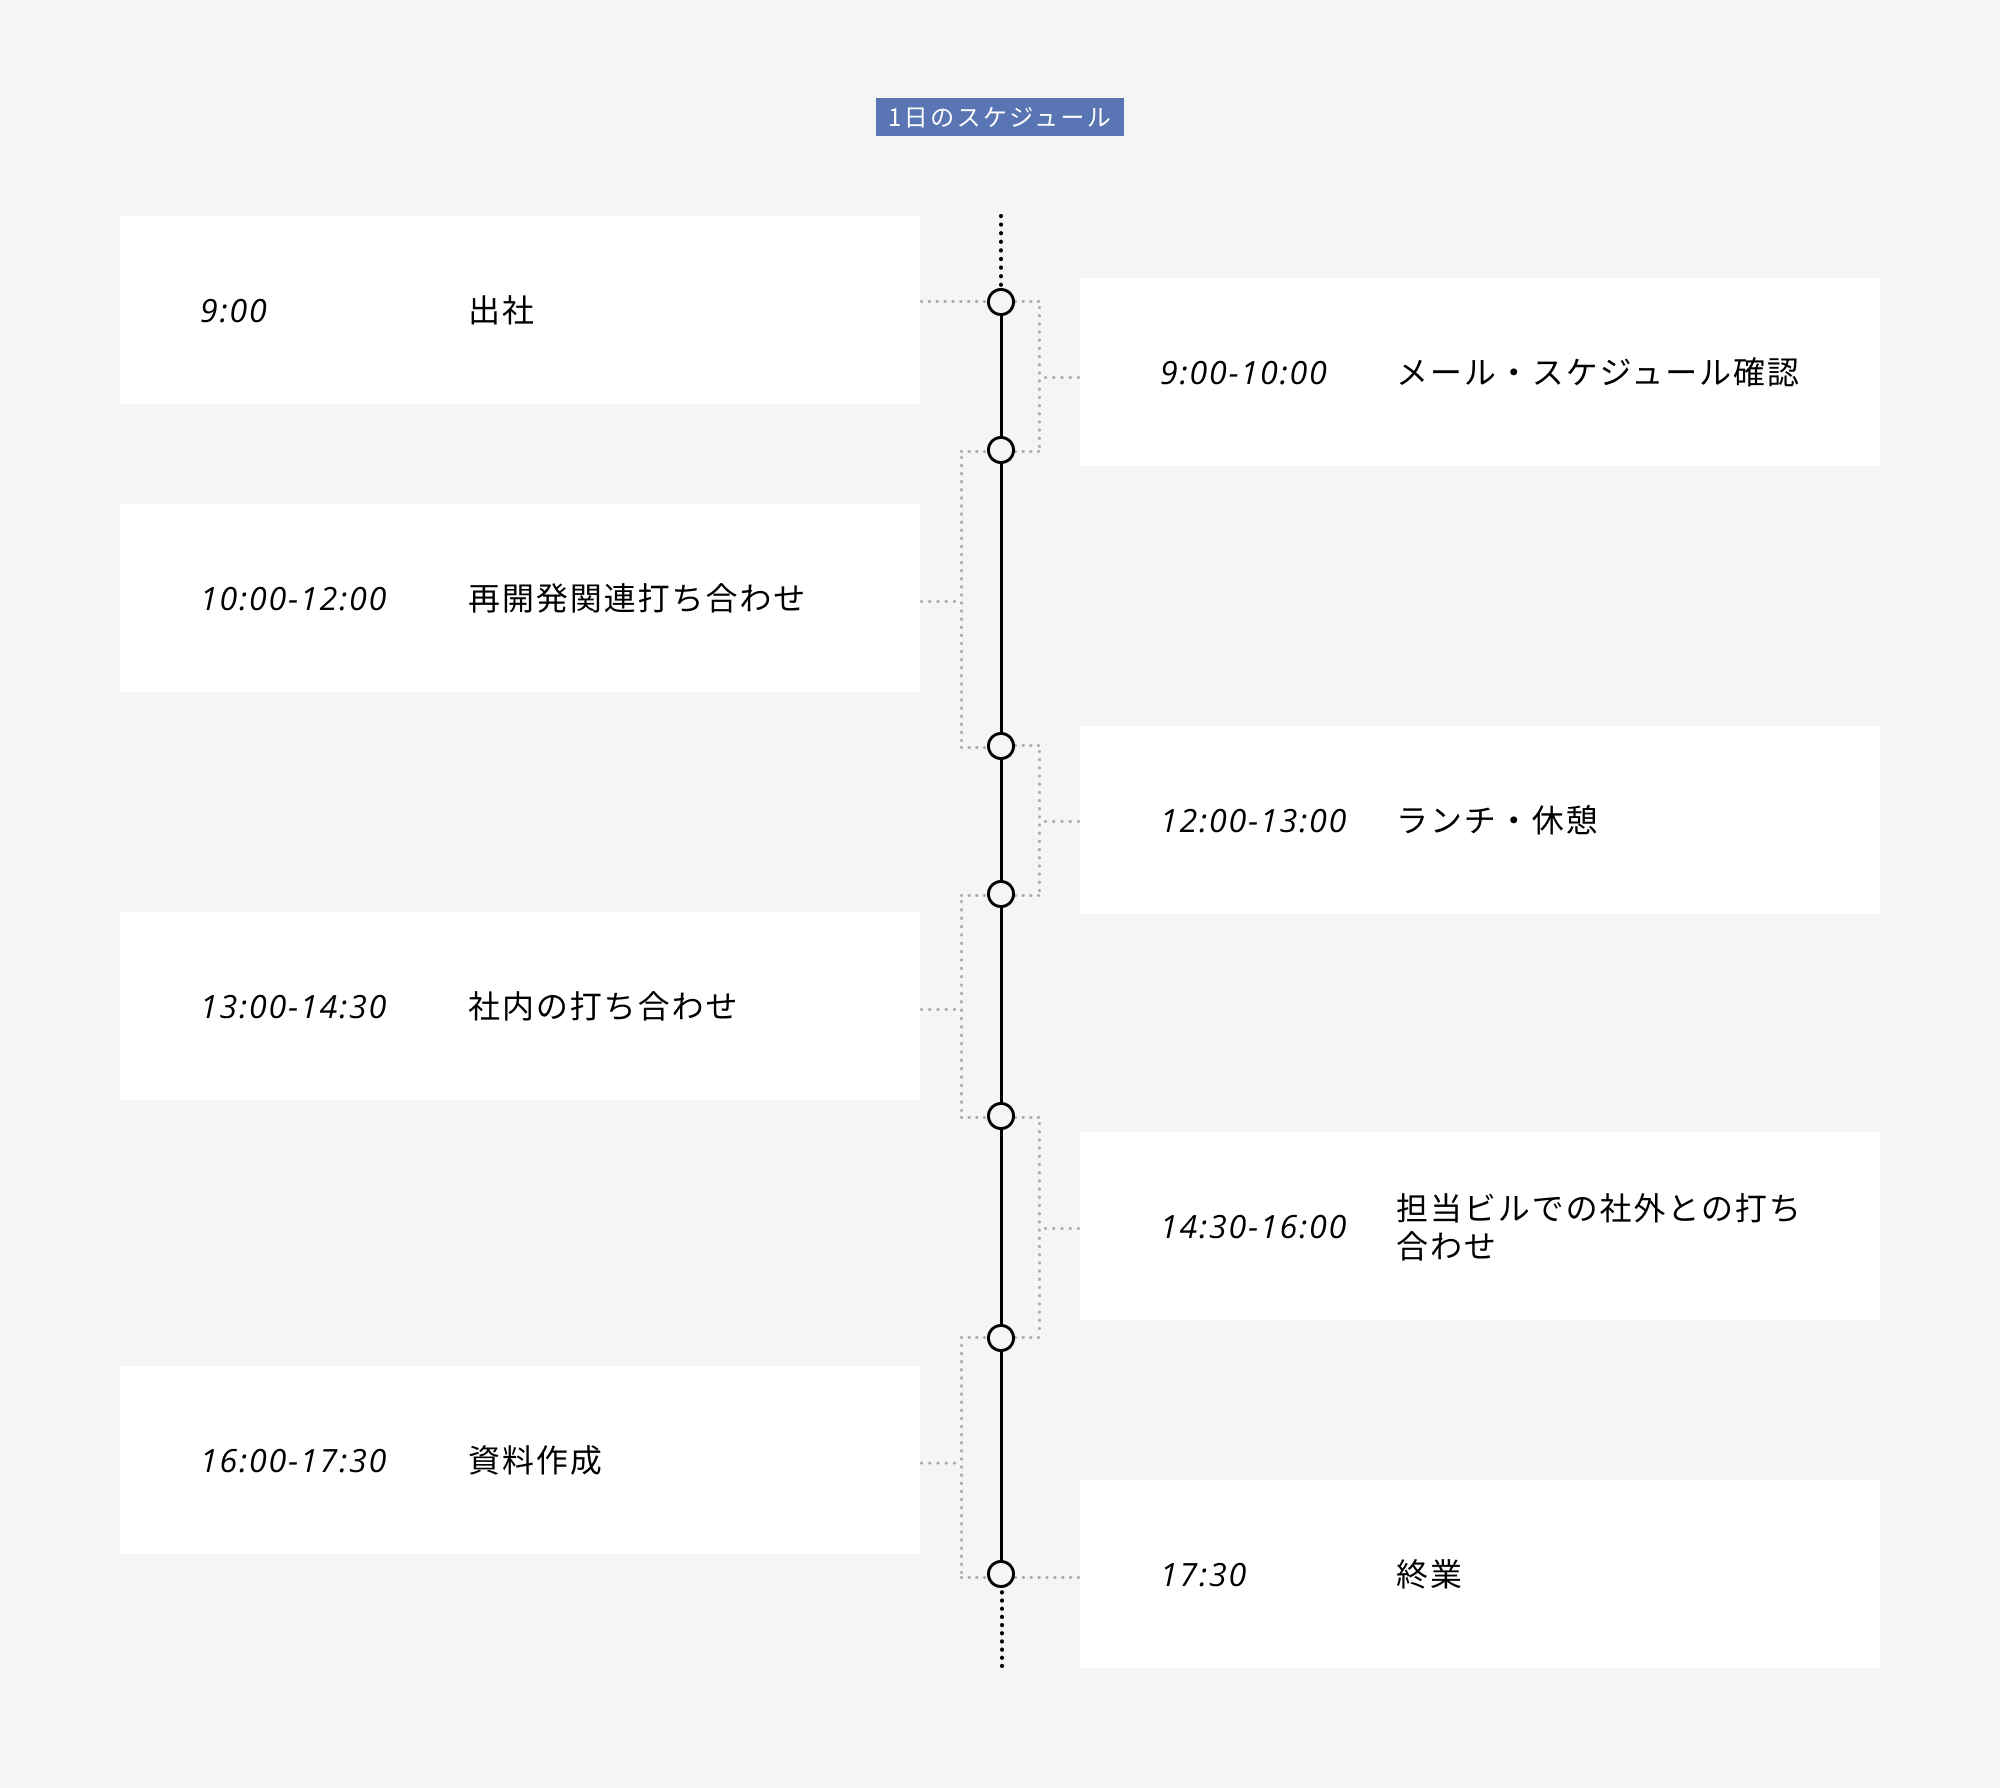Image resolution: width=2000 pixels, height=1788 pixels.
Task: Click the timeline circle marking 10:00
Action: (1001, 450)
